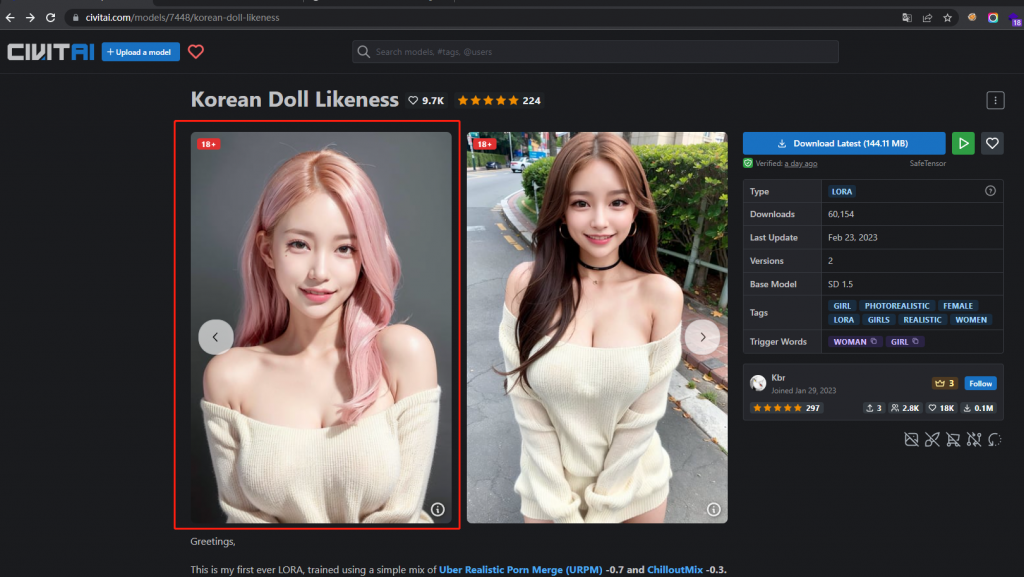The width and height of the screenshot is (1024, 577).
Task: Click the green play run-model button
Action: pyautogui.click(x=963, y=144)
